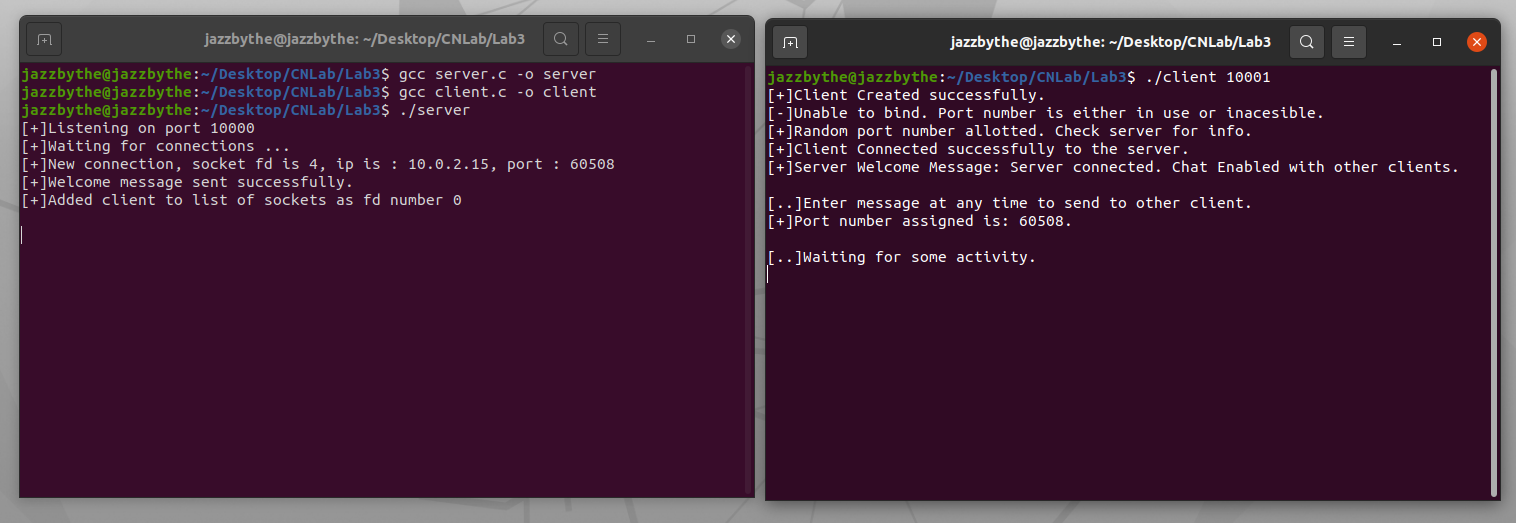Viewport: 1516px width, 523px height.
Task: Close the server terminal window
Action: pyautogui.click(x=731, y=39)
